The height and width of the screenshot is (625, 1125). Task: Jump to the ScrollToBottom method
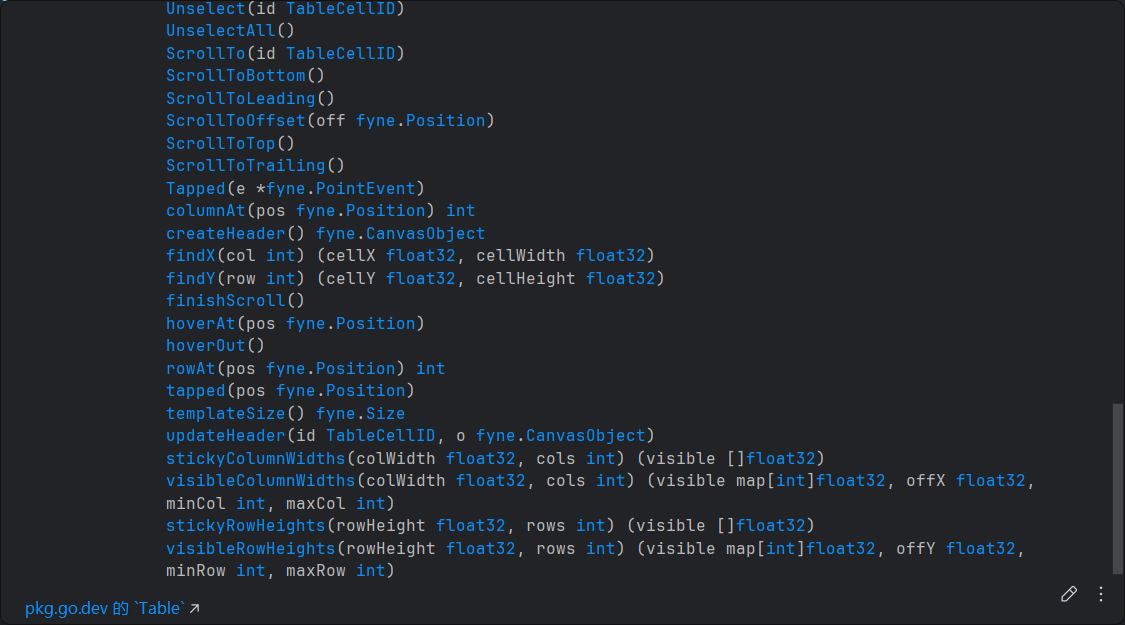click(x=236, y=75)
